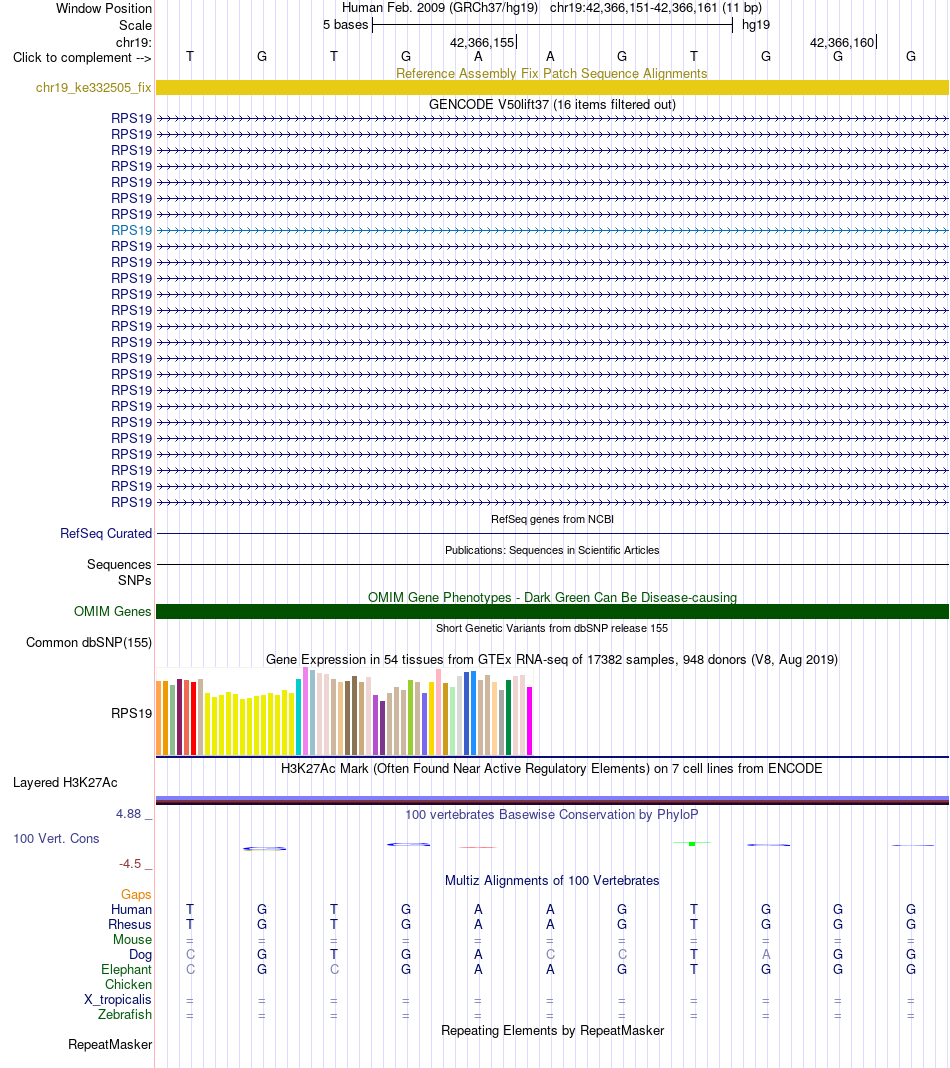Click the RepeatMasker track label
950x1068 pixels.
[110, 1044]
